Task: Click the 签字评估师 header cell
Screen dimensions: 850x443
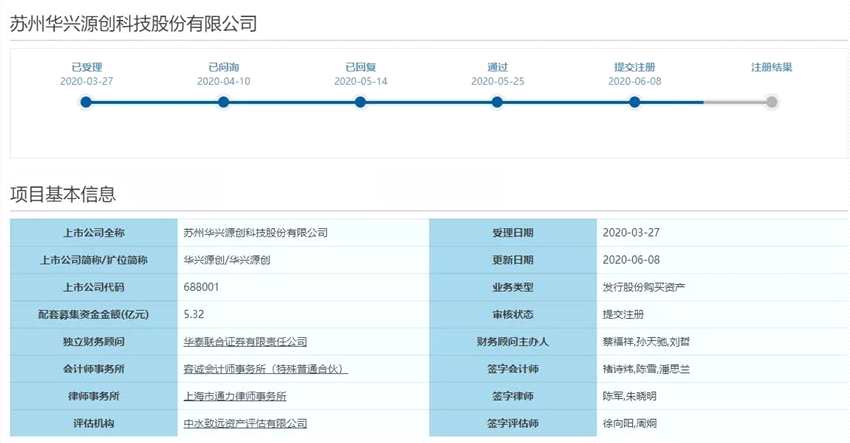Action: pos(513,423)
